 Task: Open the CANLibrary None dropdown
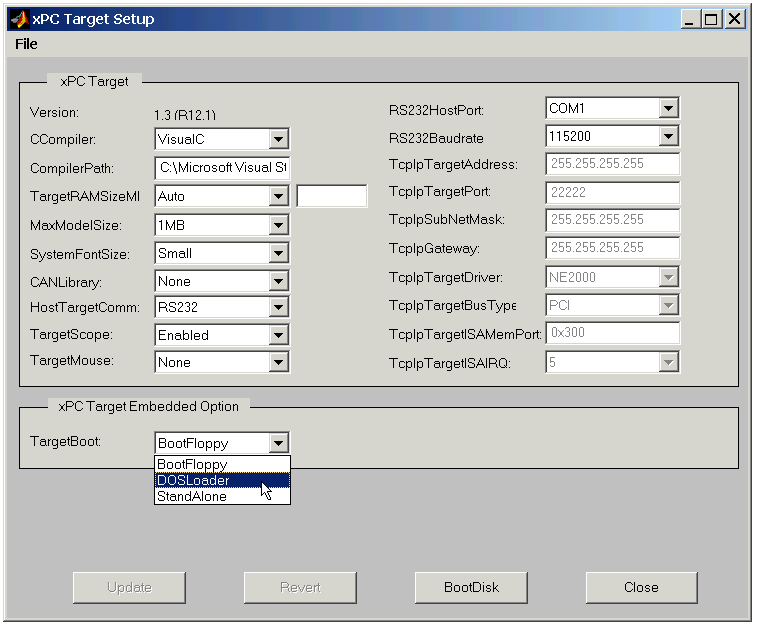[x=222, y=281]
